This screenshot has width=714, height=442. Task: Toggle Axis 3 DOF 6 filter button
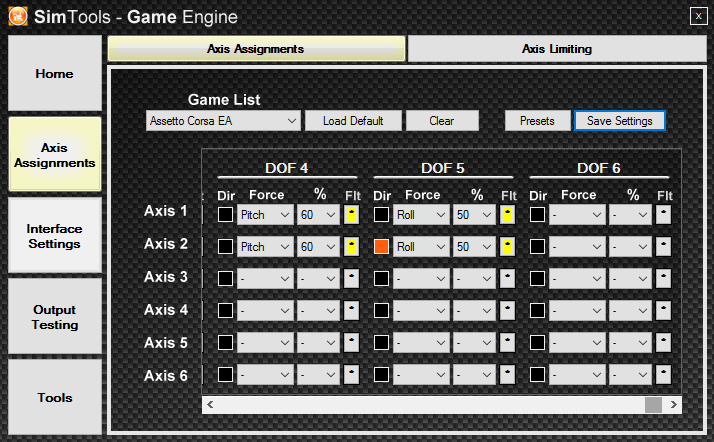tap(663, 278)
